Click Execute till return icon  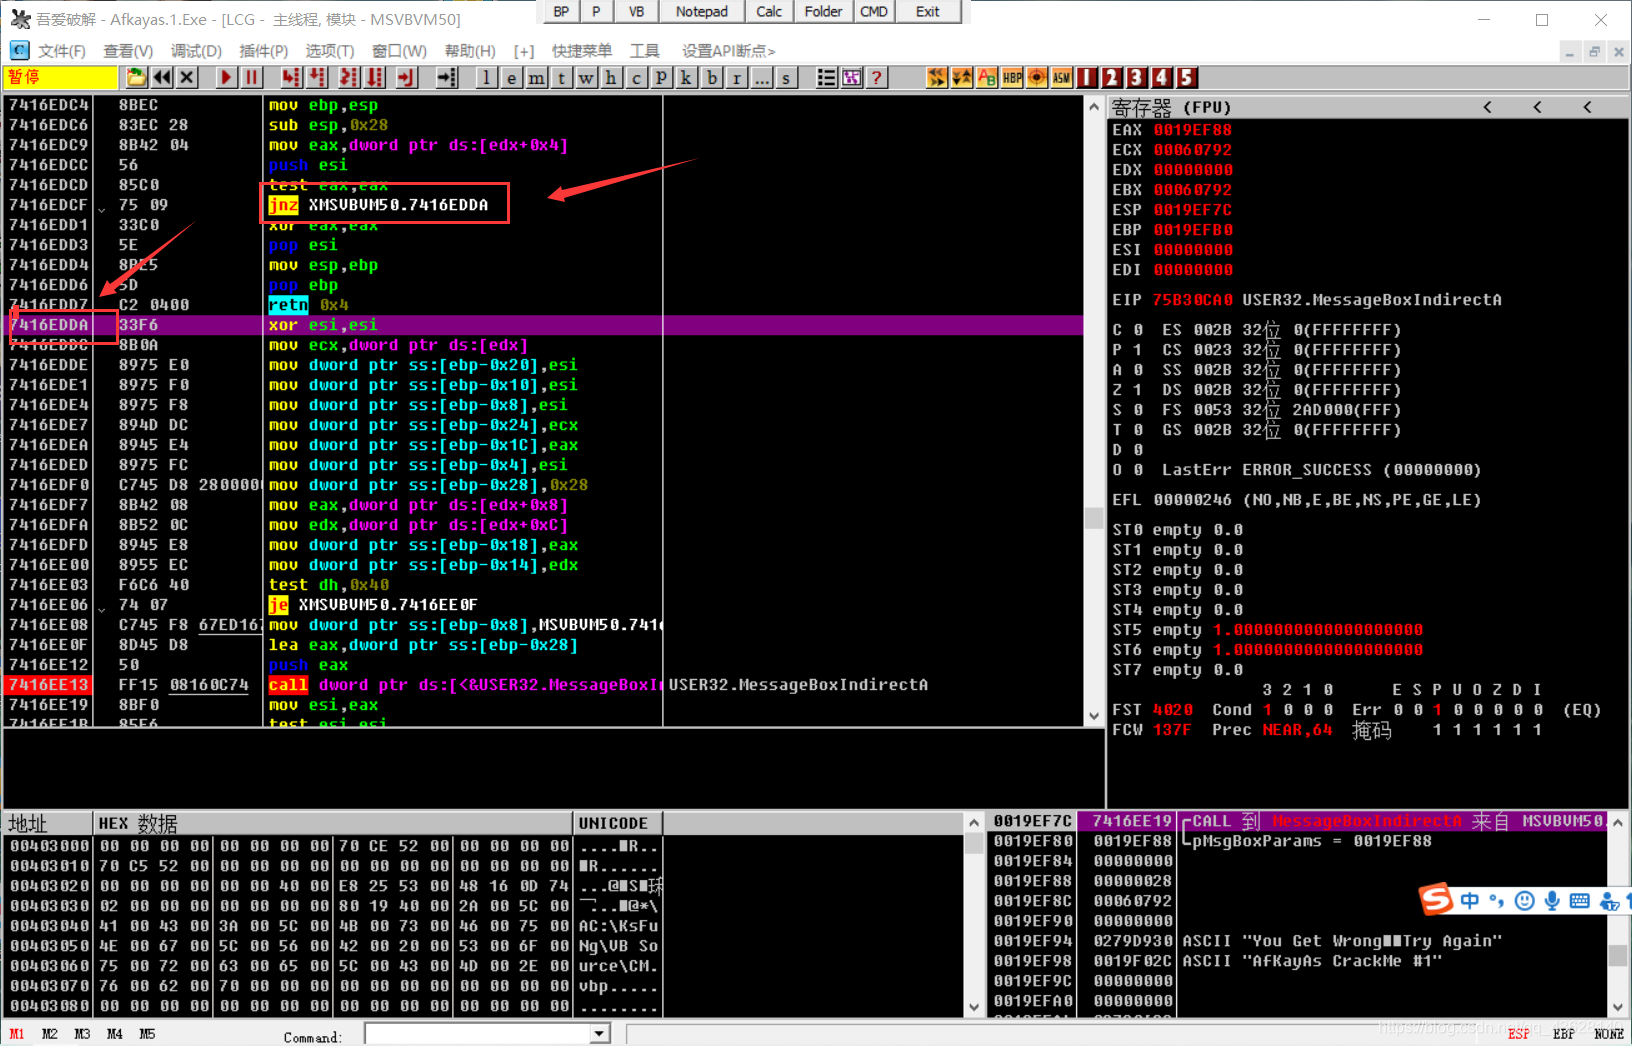(406, 77)
